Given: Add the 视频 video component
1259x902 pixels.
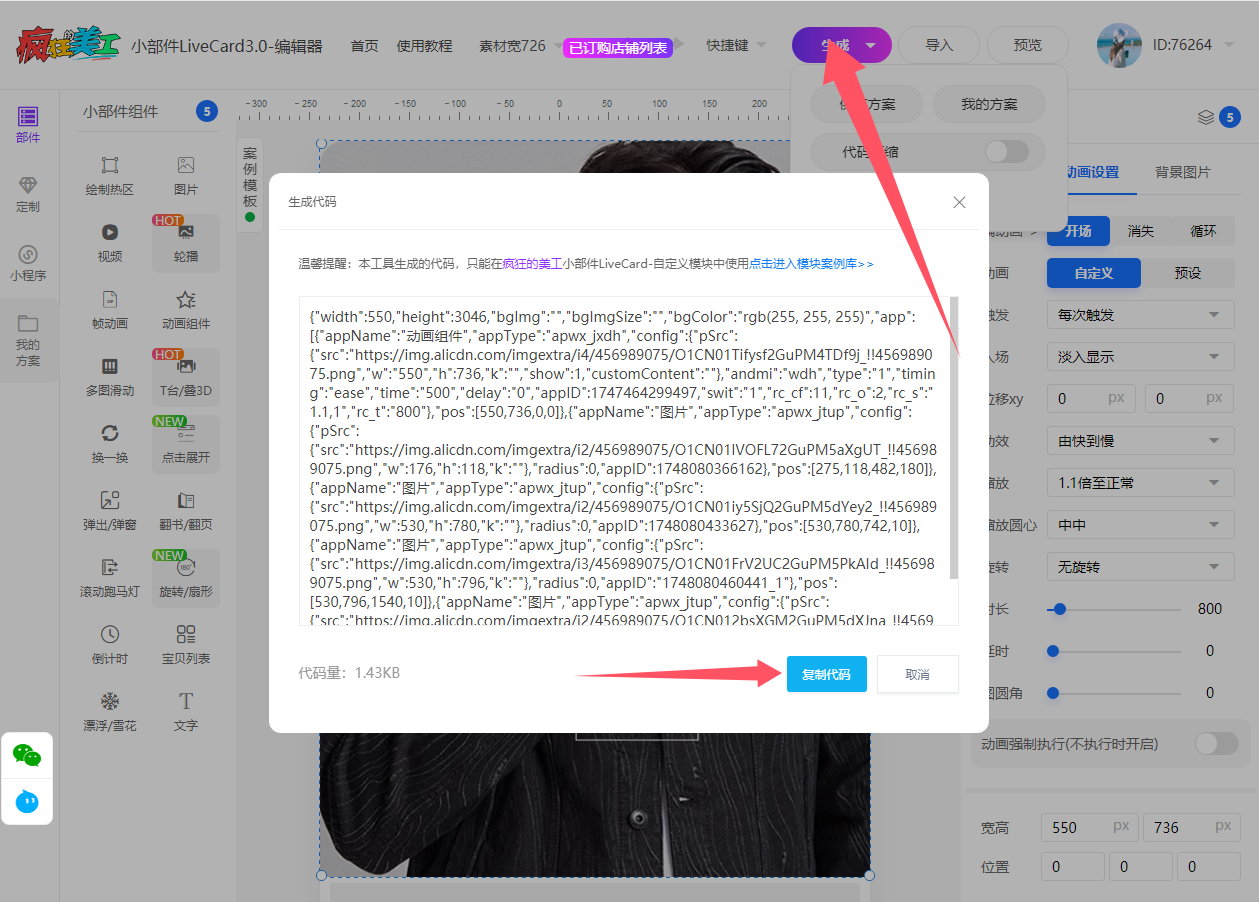Looking at the screenshot, I should [110, 242].
